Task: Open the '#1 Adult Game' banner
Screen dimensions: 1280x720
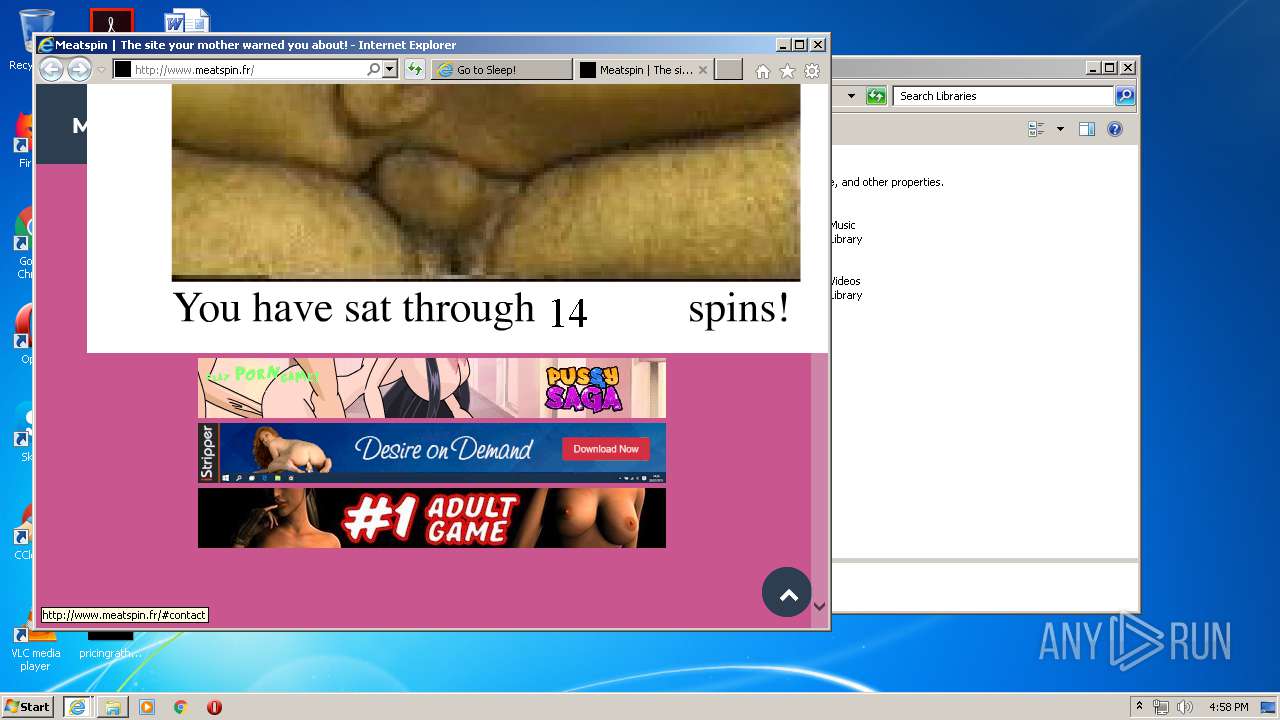Action: [x=432, y=518]
